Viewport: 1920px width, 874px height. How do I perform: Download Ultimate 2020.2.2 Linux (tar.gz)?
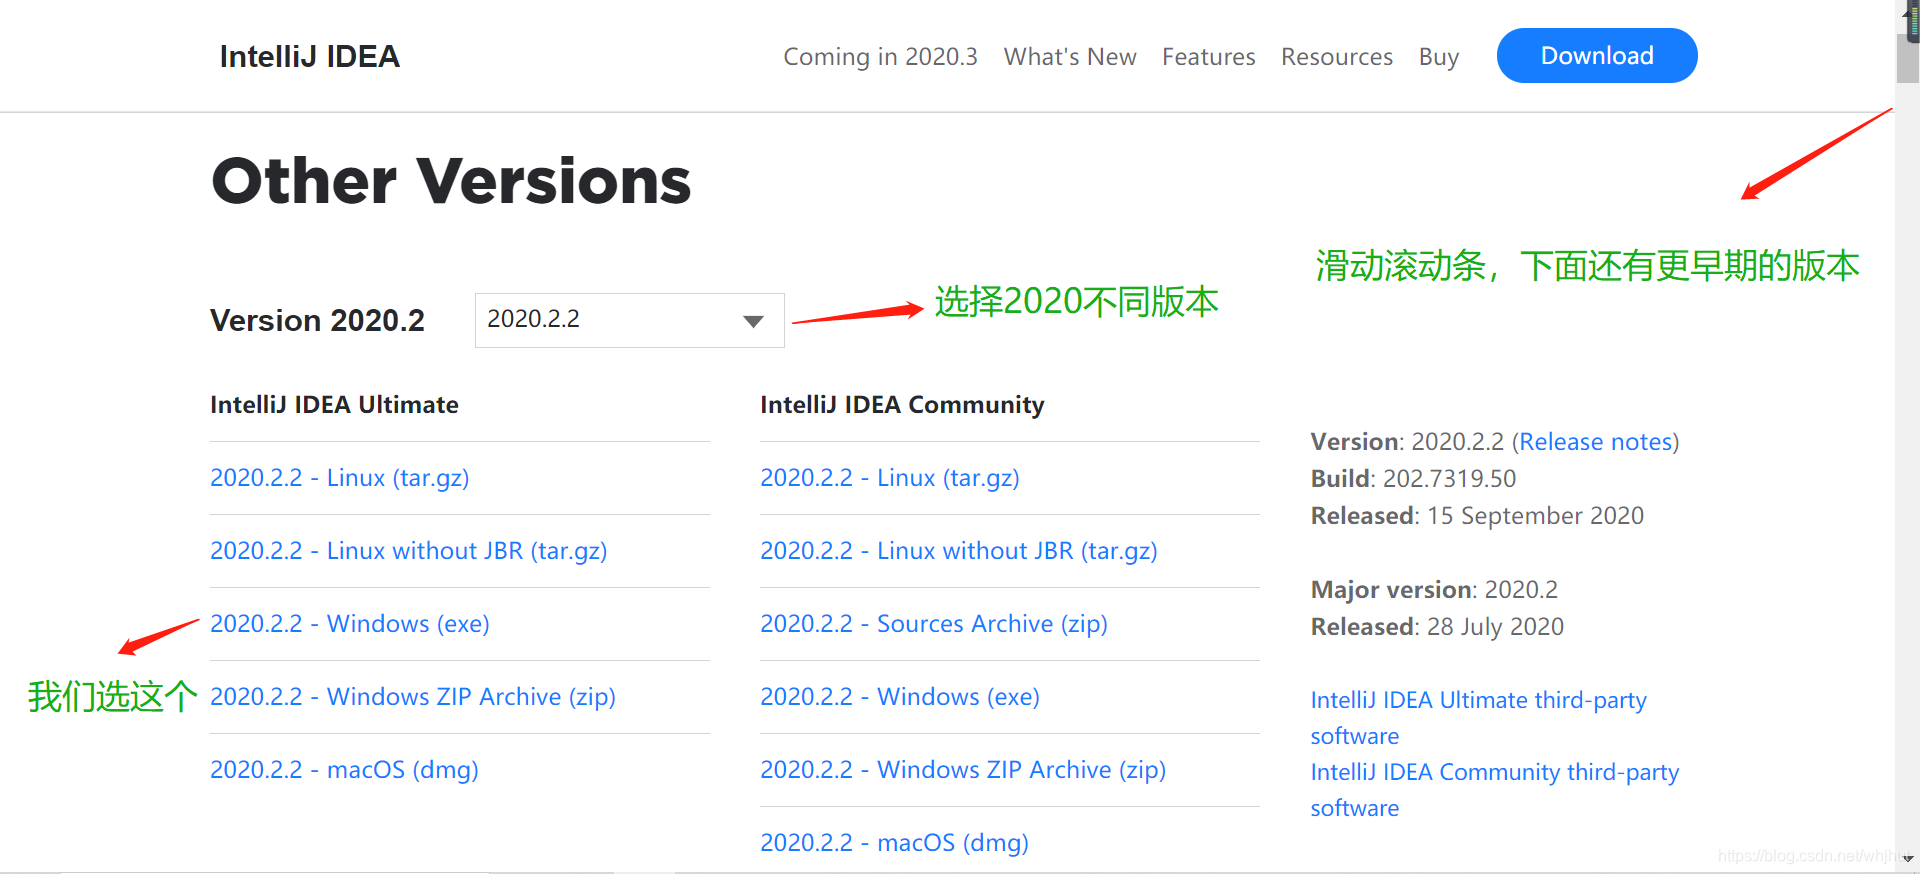(340, 478)
